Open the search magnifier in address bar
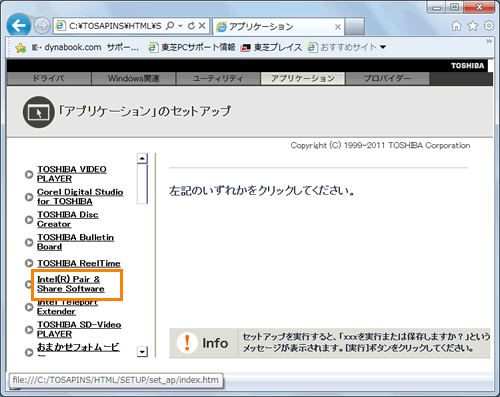The image size is (500, 397). tap(170, 26)
